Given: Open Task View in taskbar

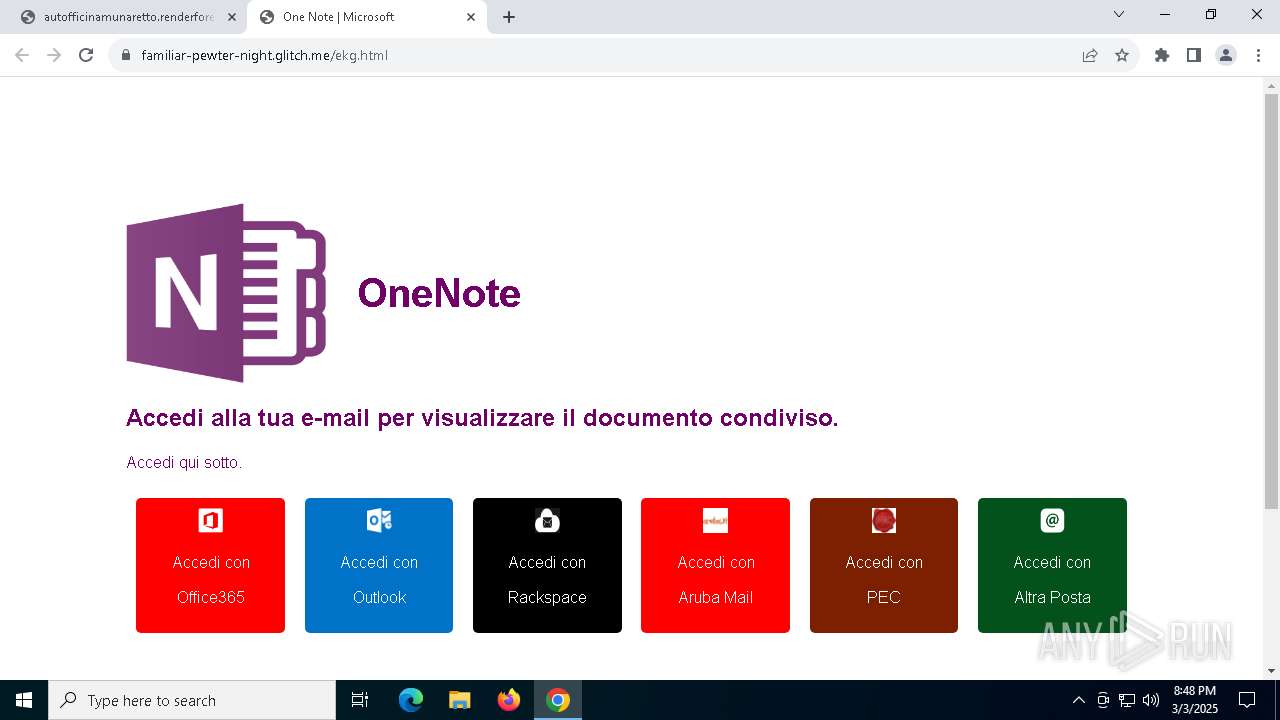Looking at the screenshot, I should [360, 700].
